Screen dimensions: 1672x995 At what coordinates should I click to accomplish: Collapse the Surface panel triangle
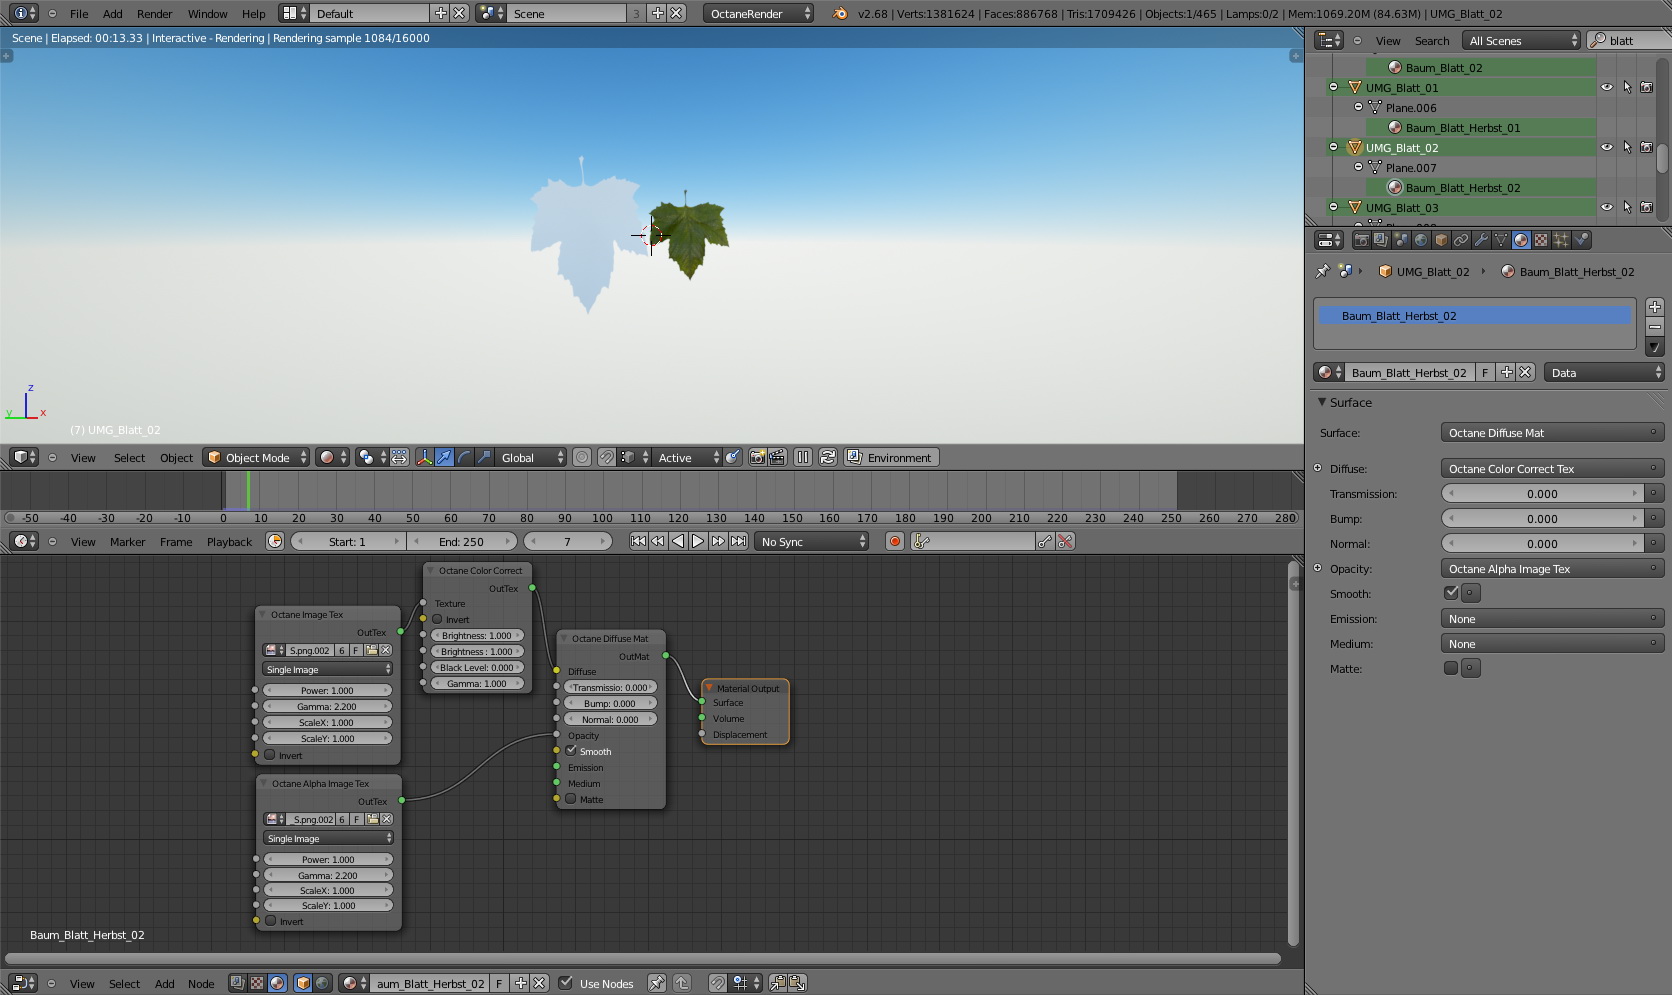coord(1322,402)
